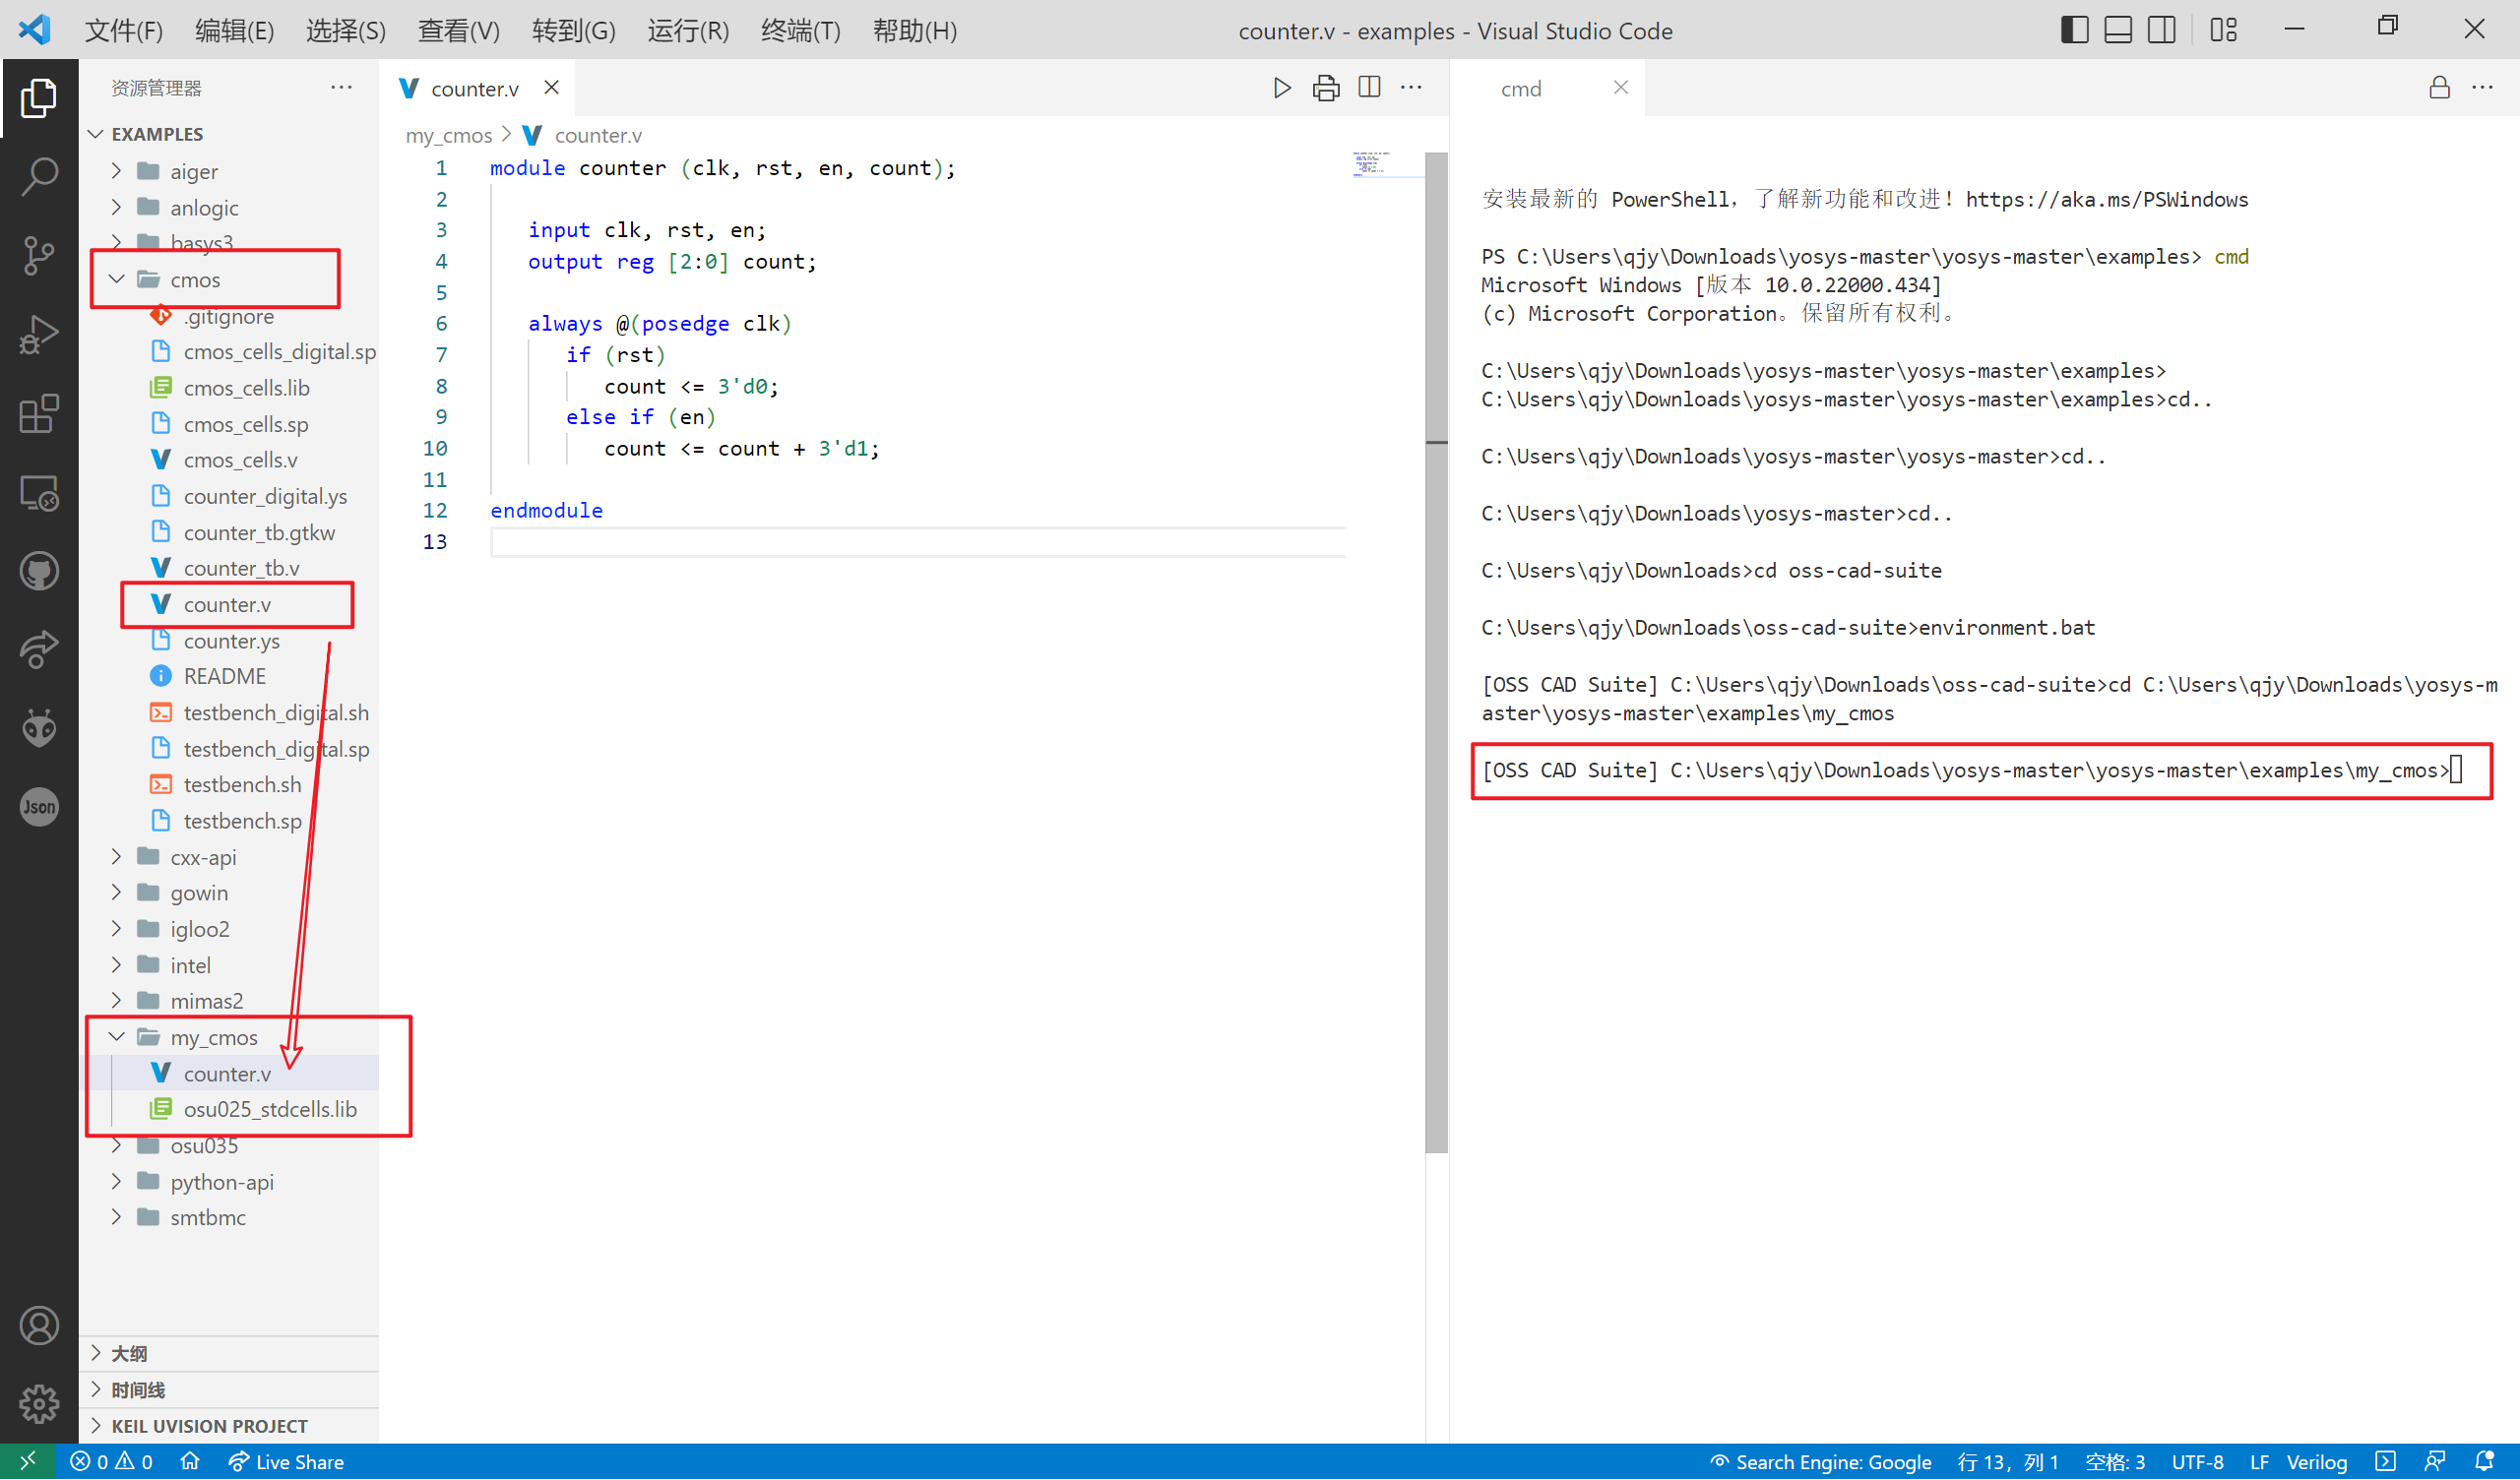2520x1480 pixels.
Task: Open the Extensions view
Action: (39, 413)
